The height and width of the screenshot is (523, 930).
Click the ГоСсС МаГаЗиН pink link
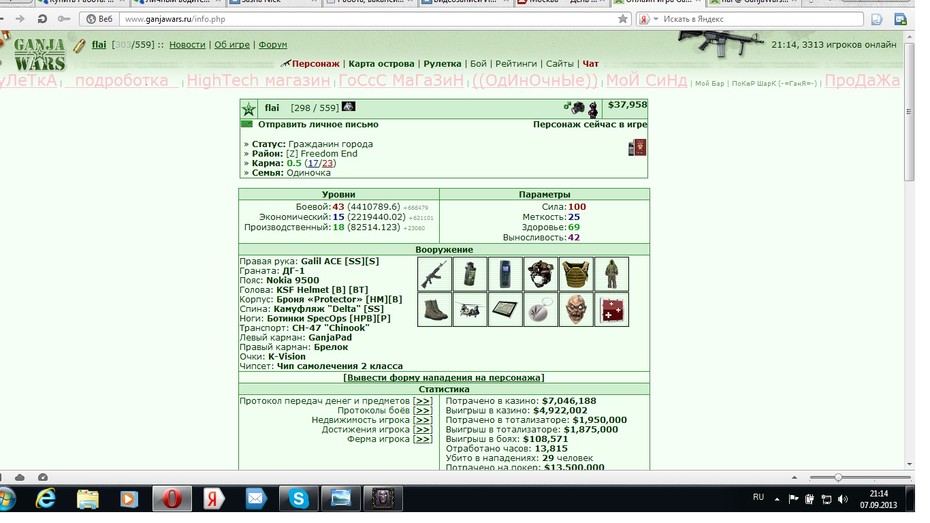tap(401, 81)
